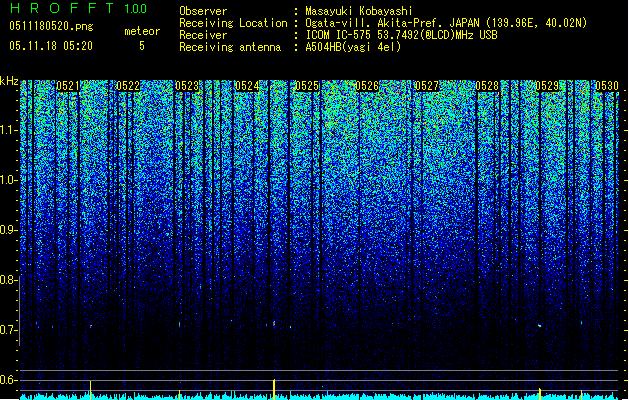Click the Observer label

pos(203,11)
